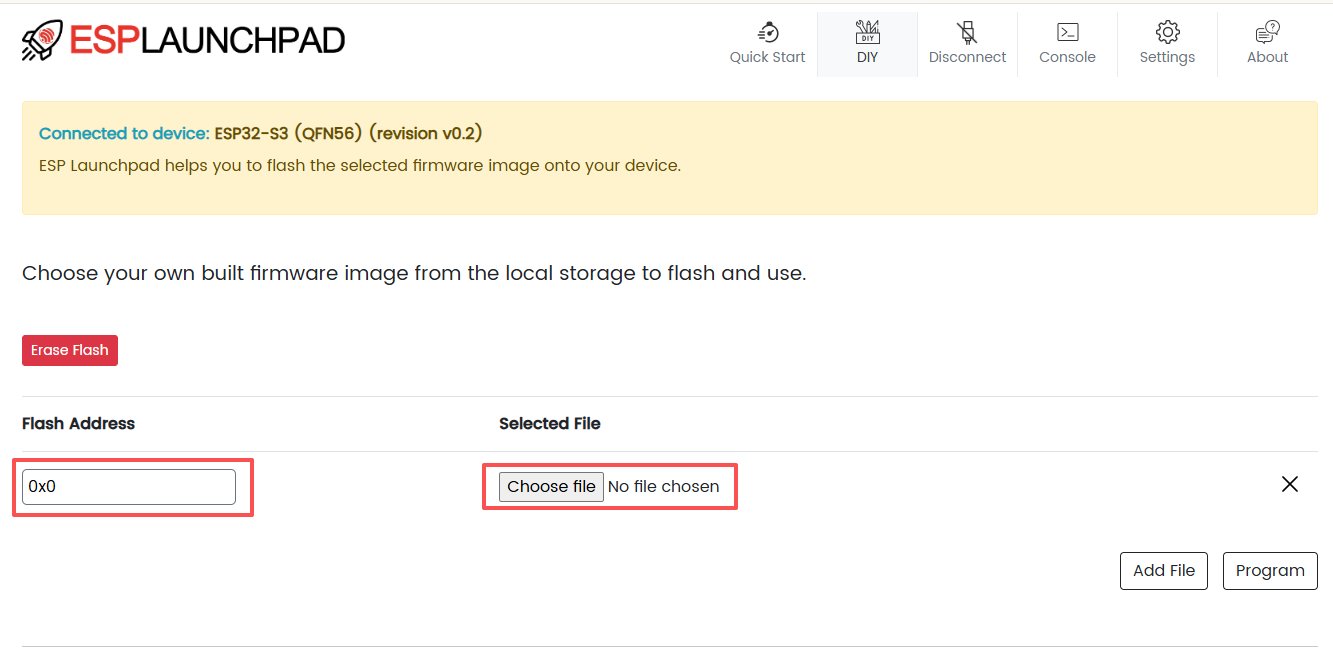Screen dimensions: 1333x653
Task: Click the ESP Launchpad rocket logo
Action: 42,40
